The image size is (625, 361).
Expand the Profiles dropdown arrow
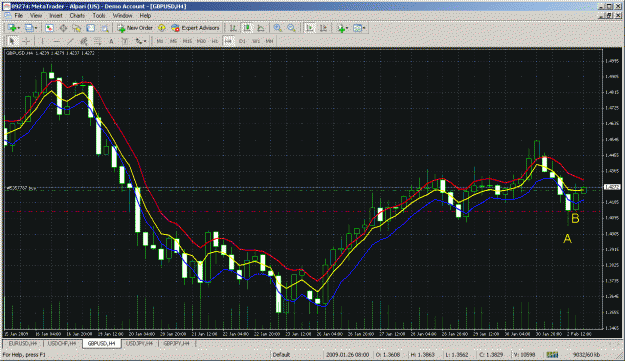tap(36, 28)
